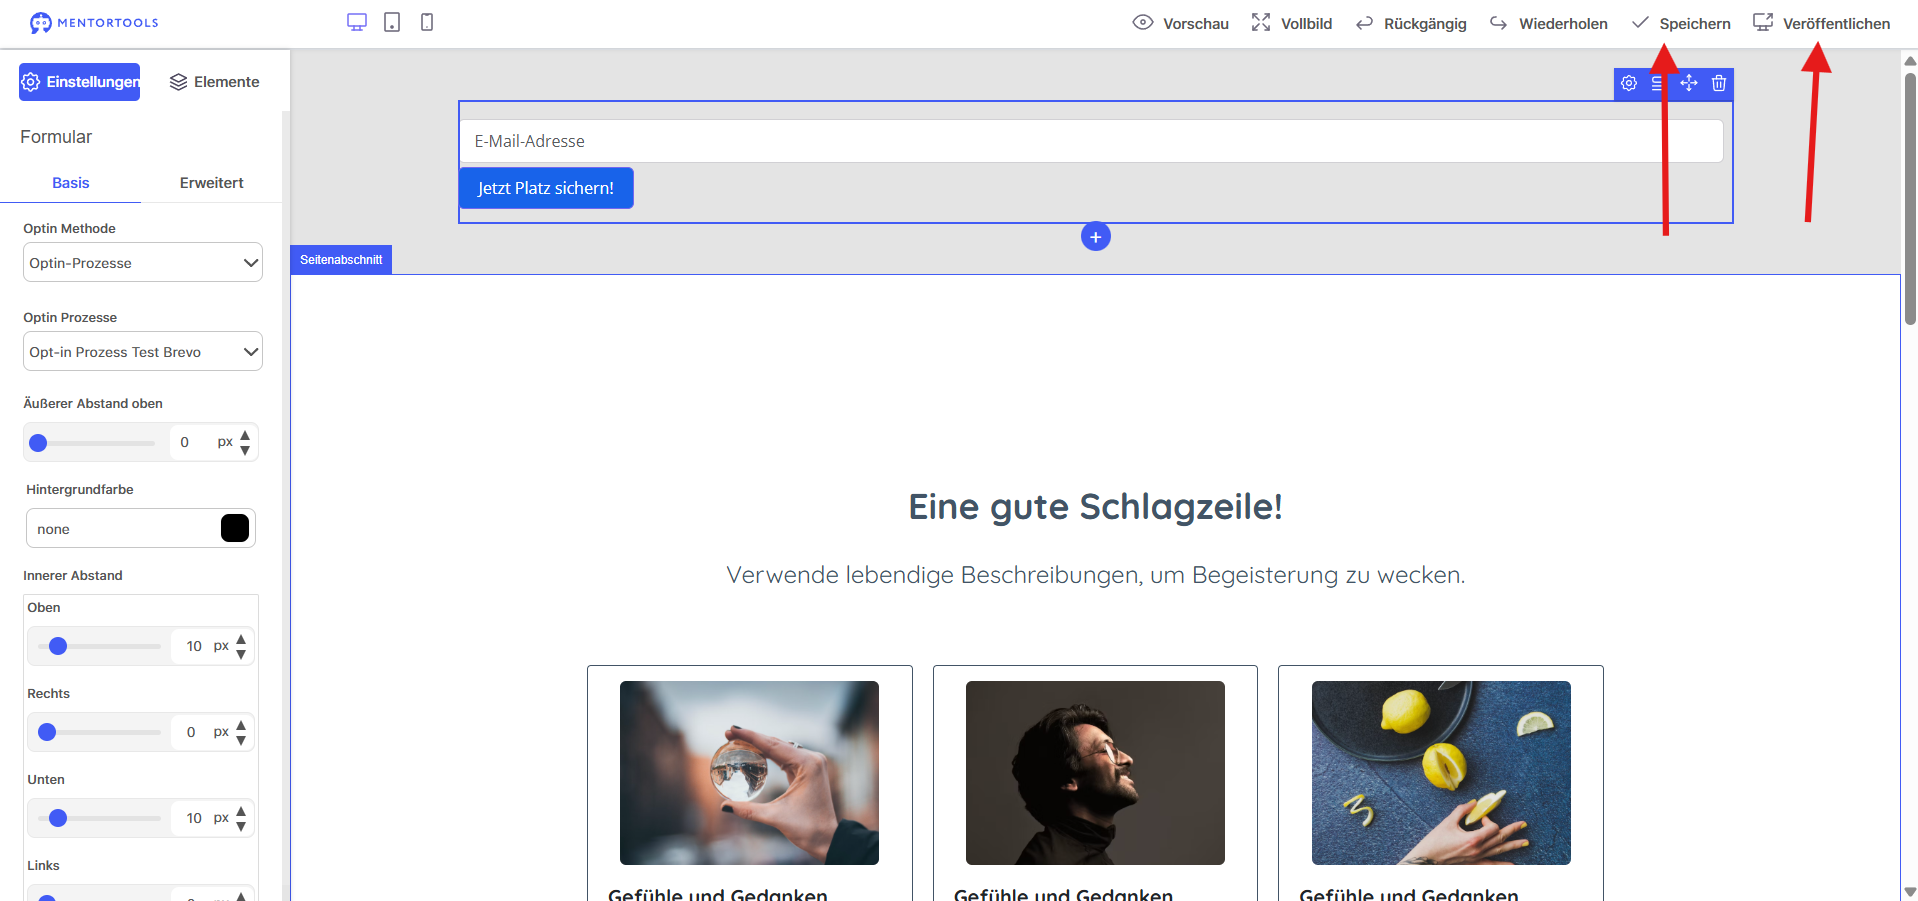The width and height of the screenshot is (1918, 901).
Task: Decrease Äußerer Abstand oben with down arrow
Action: click(245, 450)
